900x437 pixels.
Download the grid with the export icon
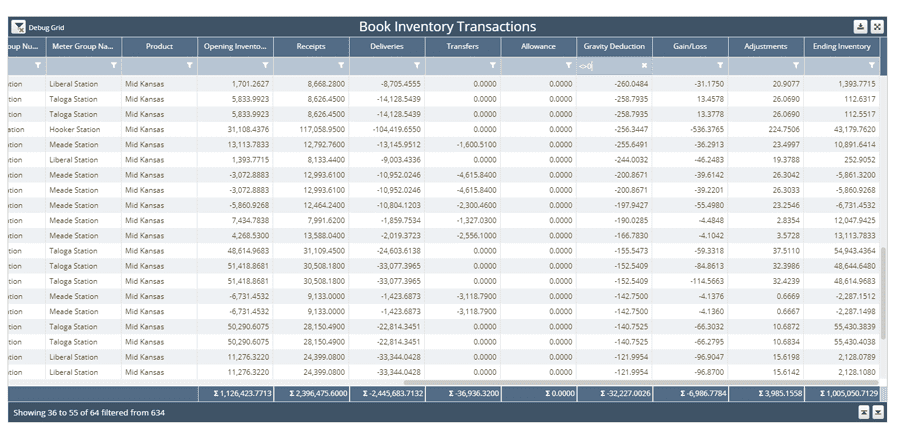coord(860,26)
